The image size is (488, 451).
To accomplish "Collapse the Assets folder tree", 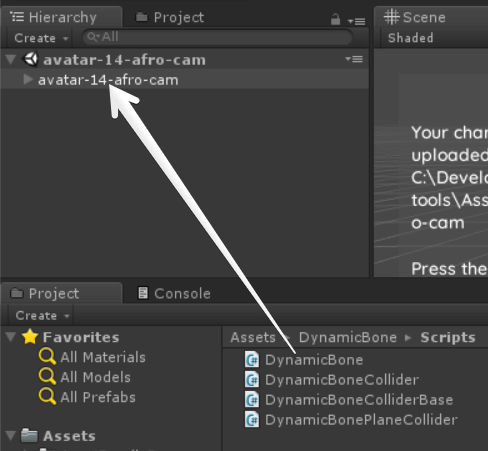I will pos(11,435).
